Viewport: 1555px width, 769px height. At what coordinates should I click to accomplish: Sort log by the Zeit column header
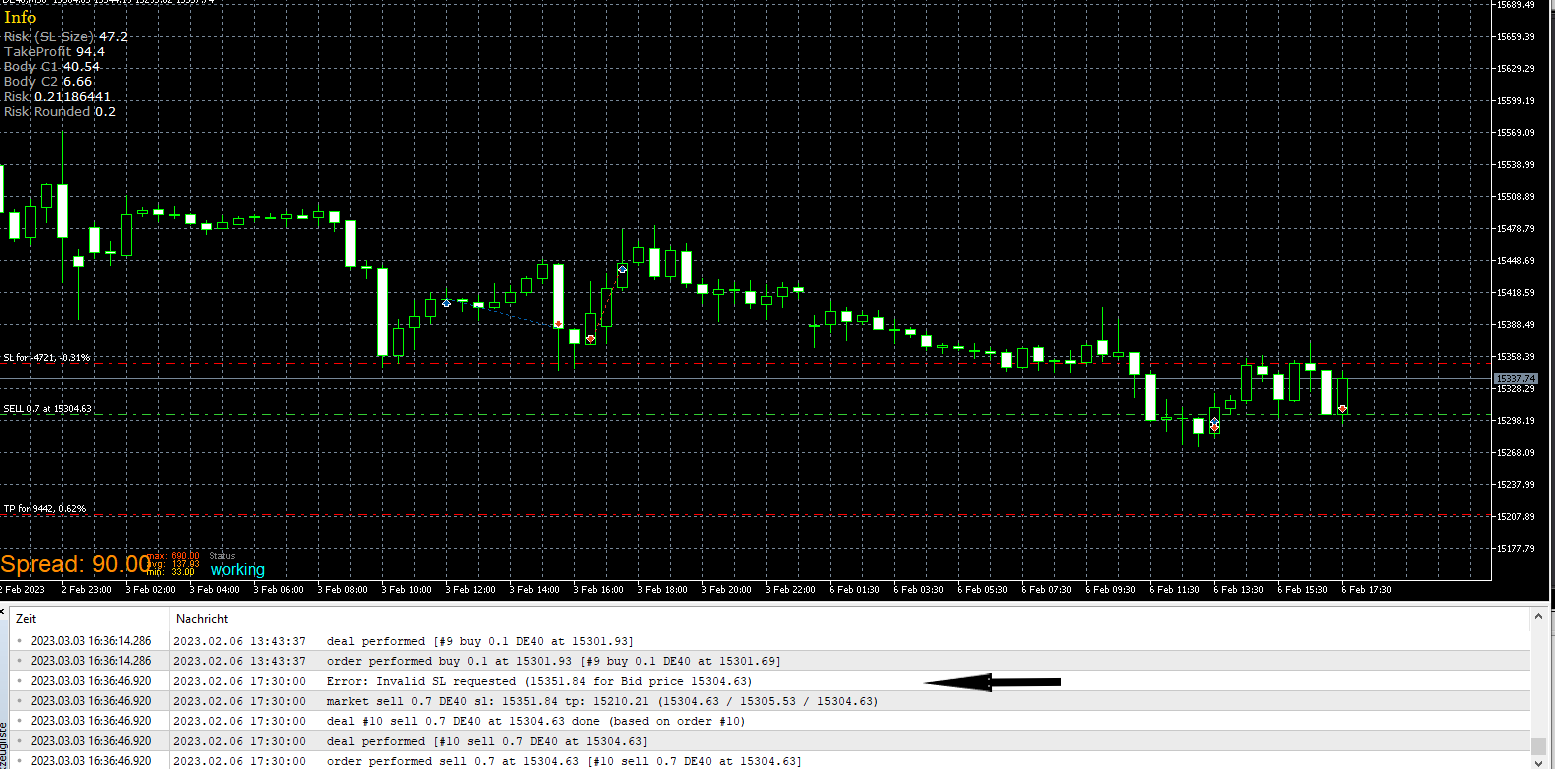[x=89, y=619]
